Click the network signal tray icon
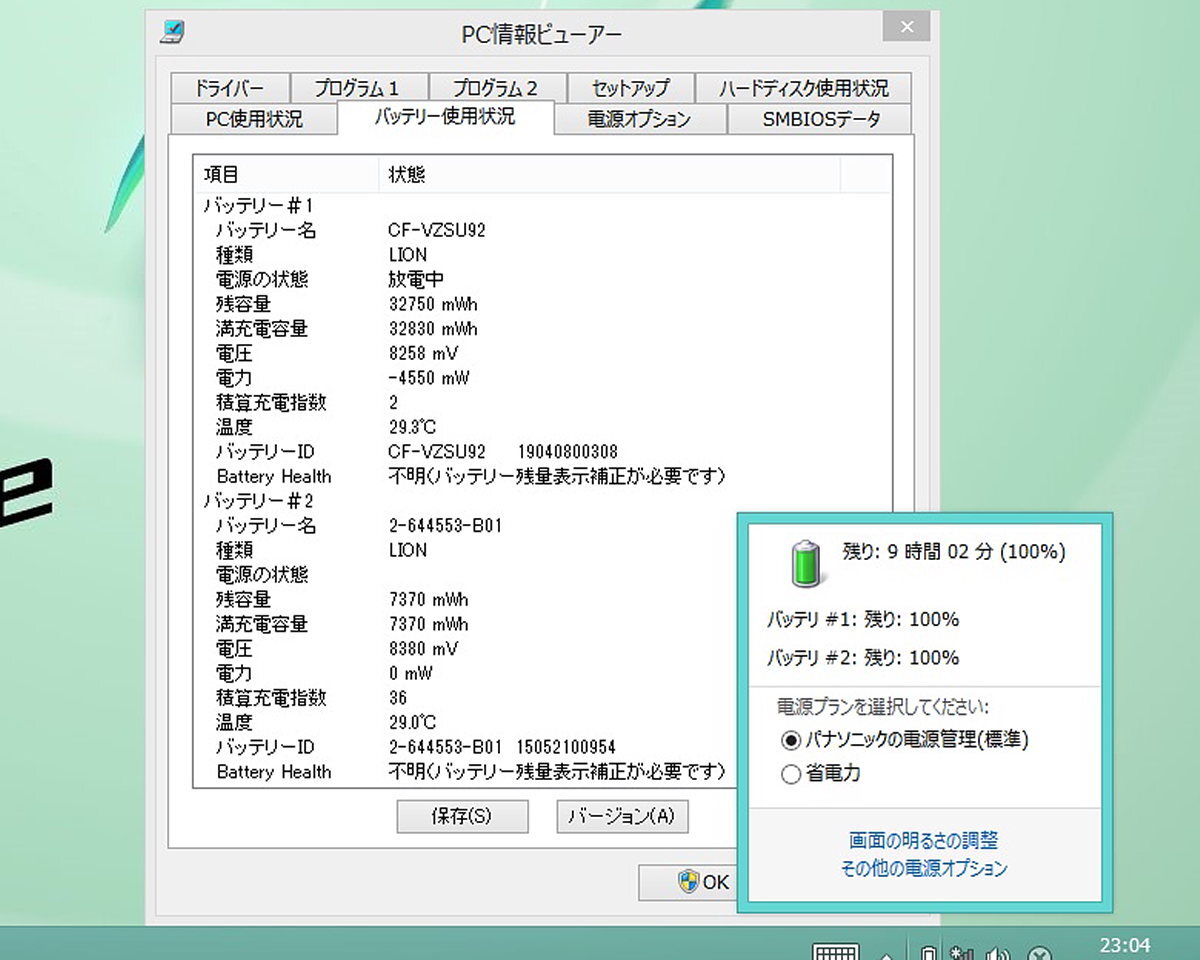This screenshot has width=1200, height=960. click(x=961, y=953)
